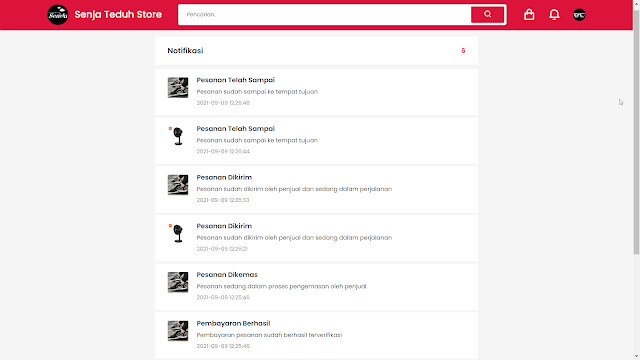
Task: Open the notification bell icon
Action: pos(554,15)
